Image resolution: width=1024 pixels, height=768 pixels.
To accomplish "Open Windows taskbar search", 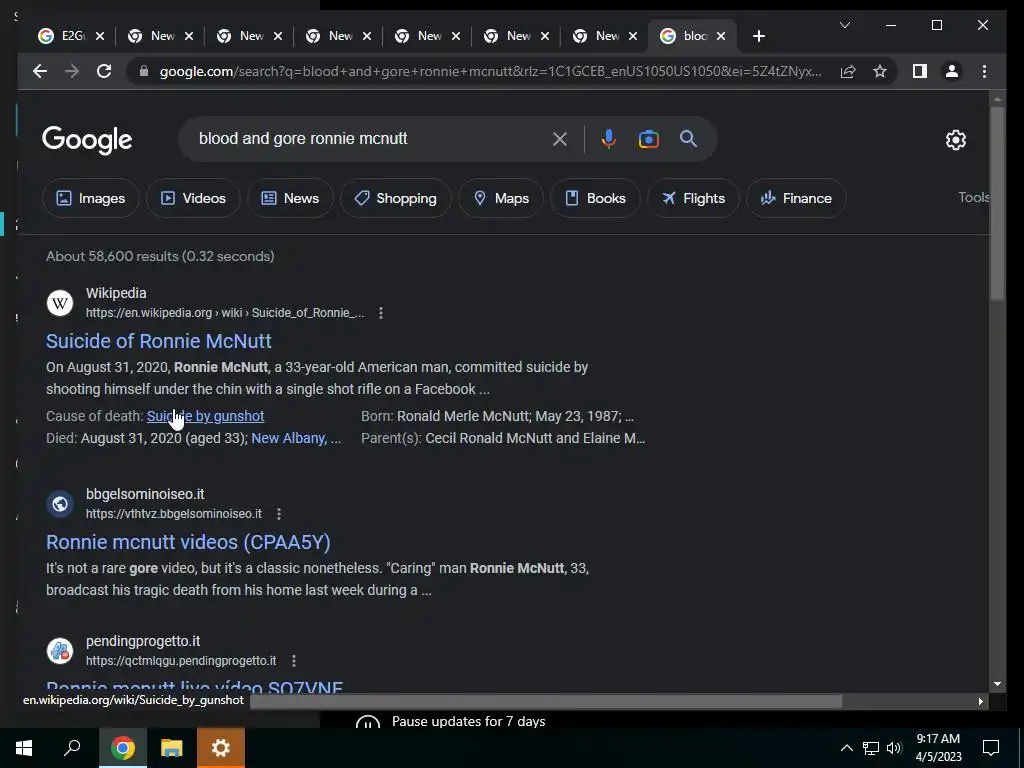I will [x=72, y=748].
